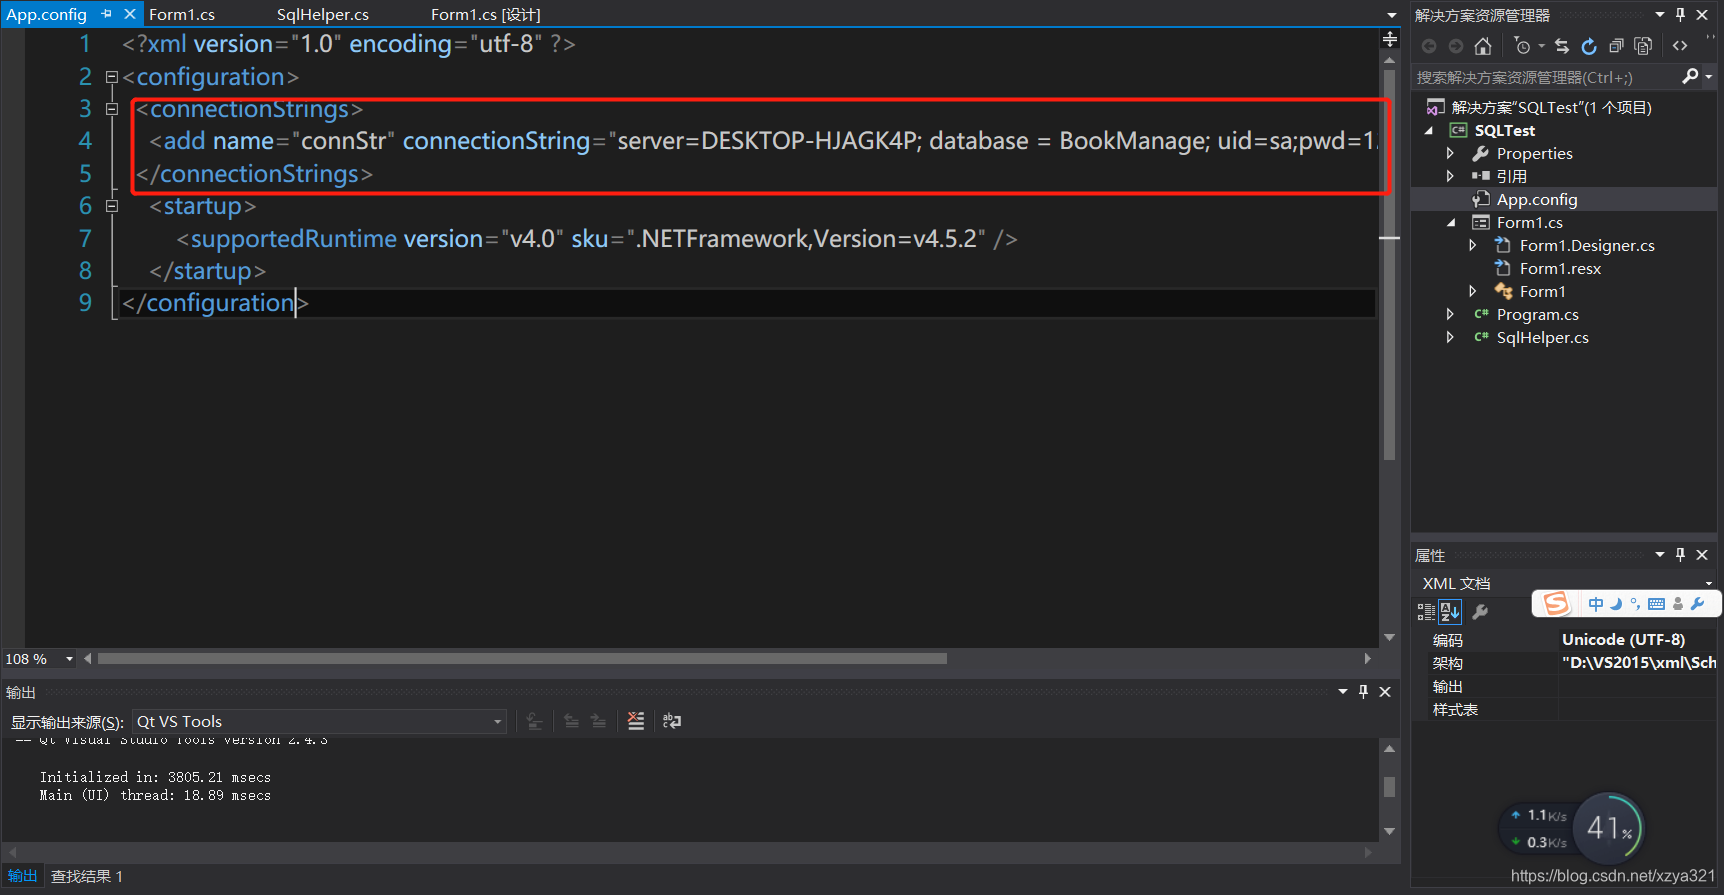Click Sync with Active Document arrows icon

click(1562, 46)
